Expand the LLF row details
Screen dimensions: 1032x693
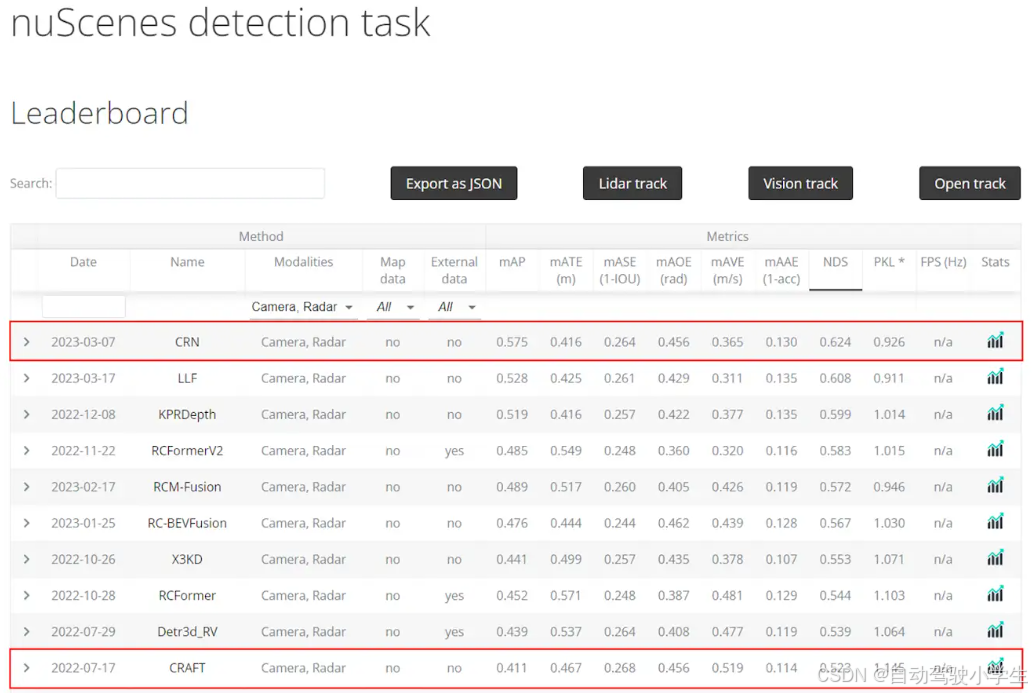pyautogui.click(x=26, y=378)
